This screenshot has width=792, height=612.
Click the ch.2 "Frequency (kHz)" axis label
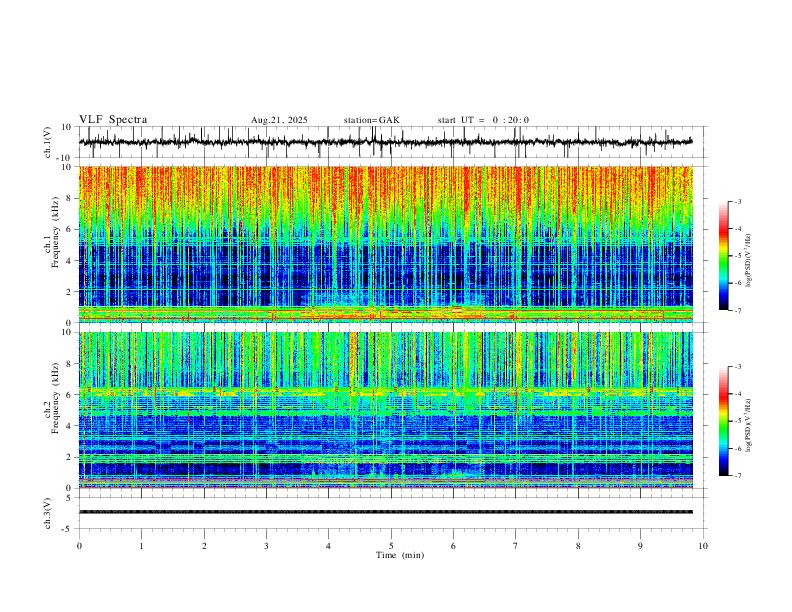(55, 398)
